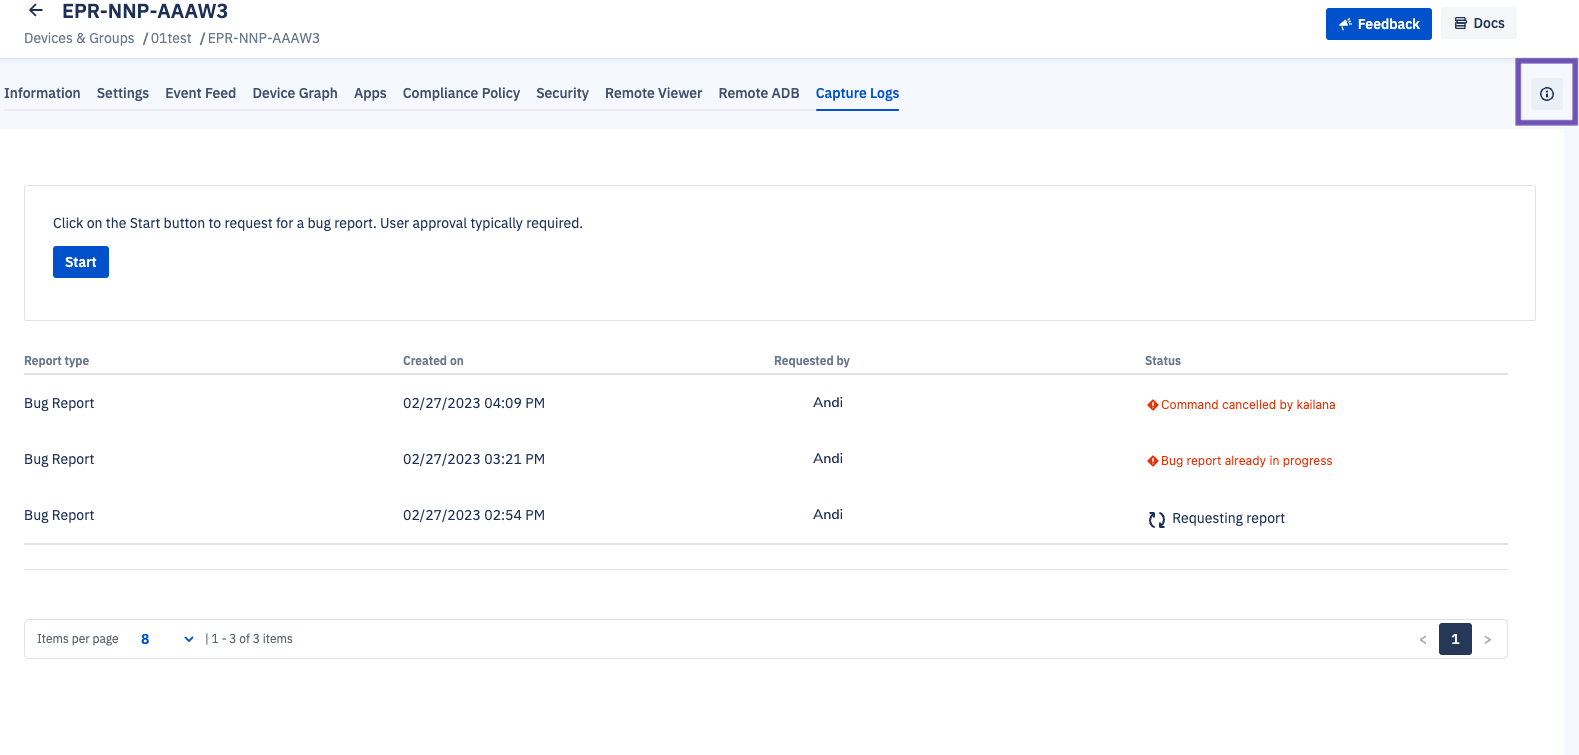The image size is (1579, 755).
Task: Click the back arrow beside device name
Action: click(x=36, y=11)
